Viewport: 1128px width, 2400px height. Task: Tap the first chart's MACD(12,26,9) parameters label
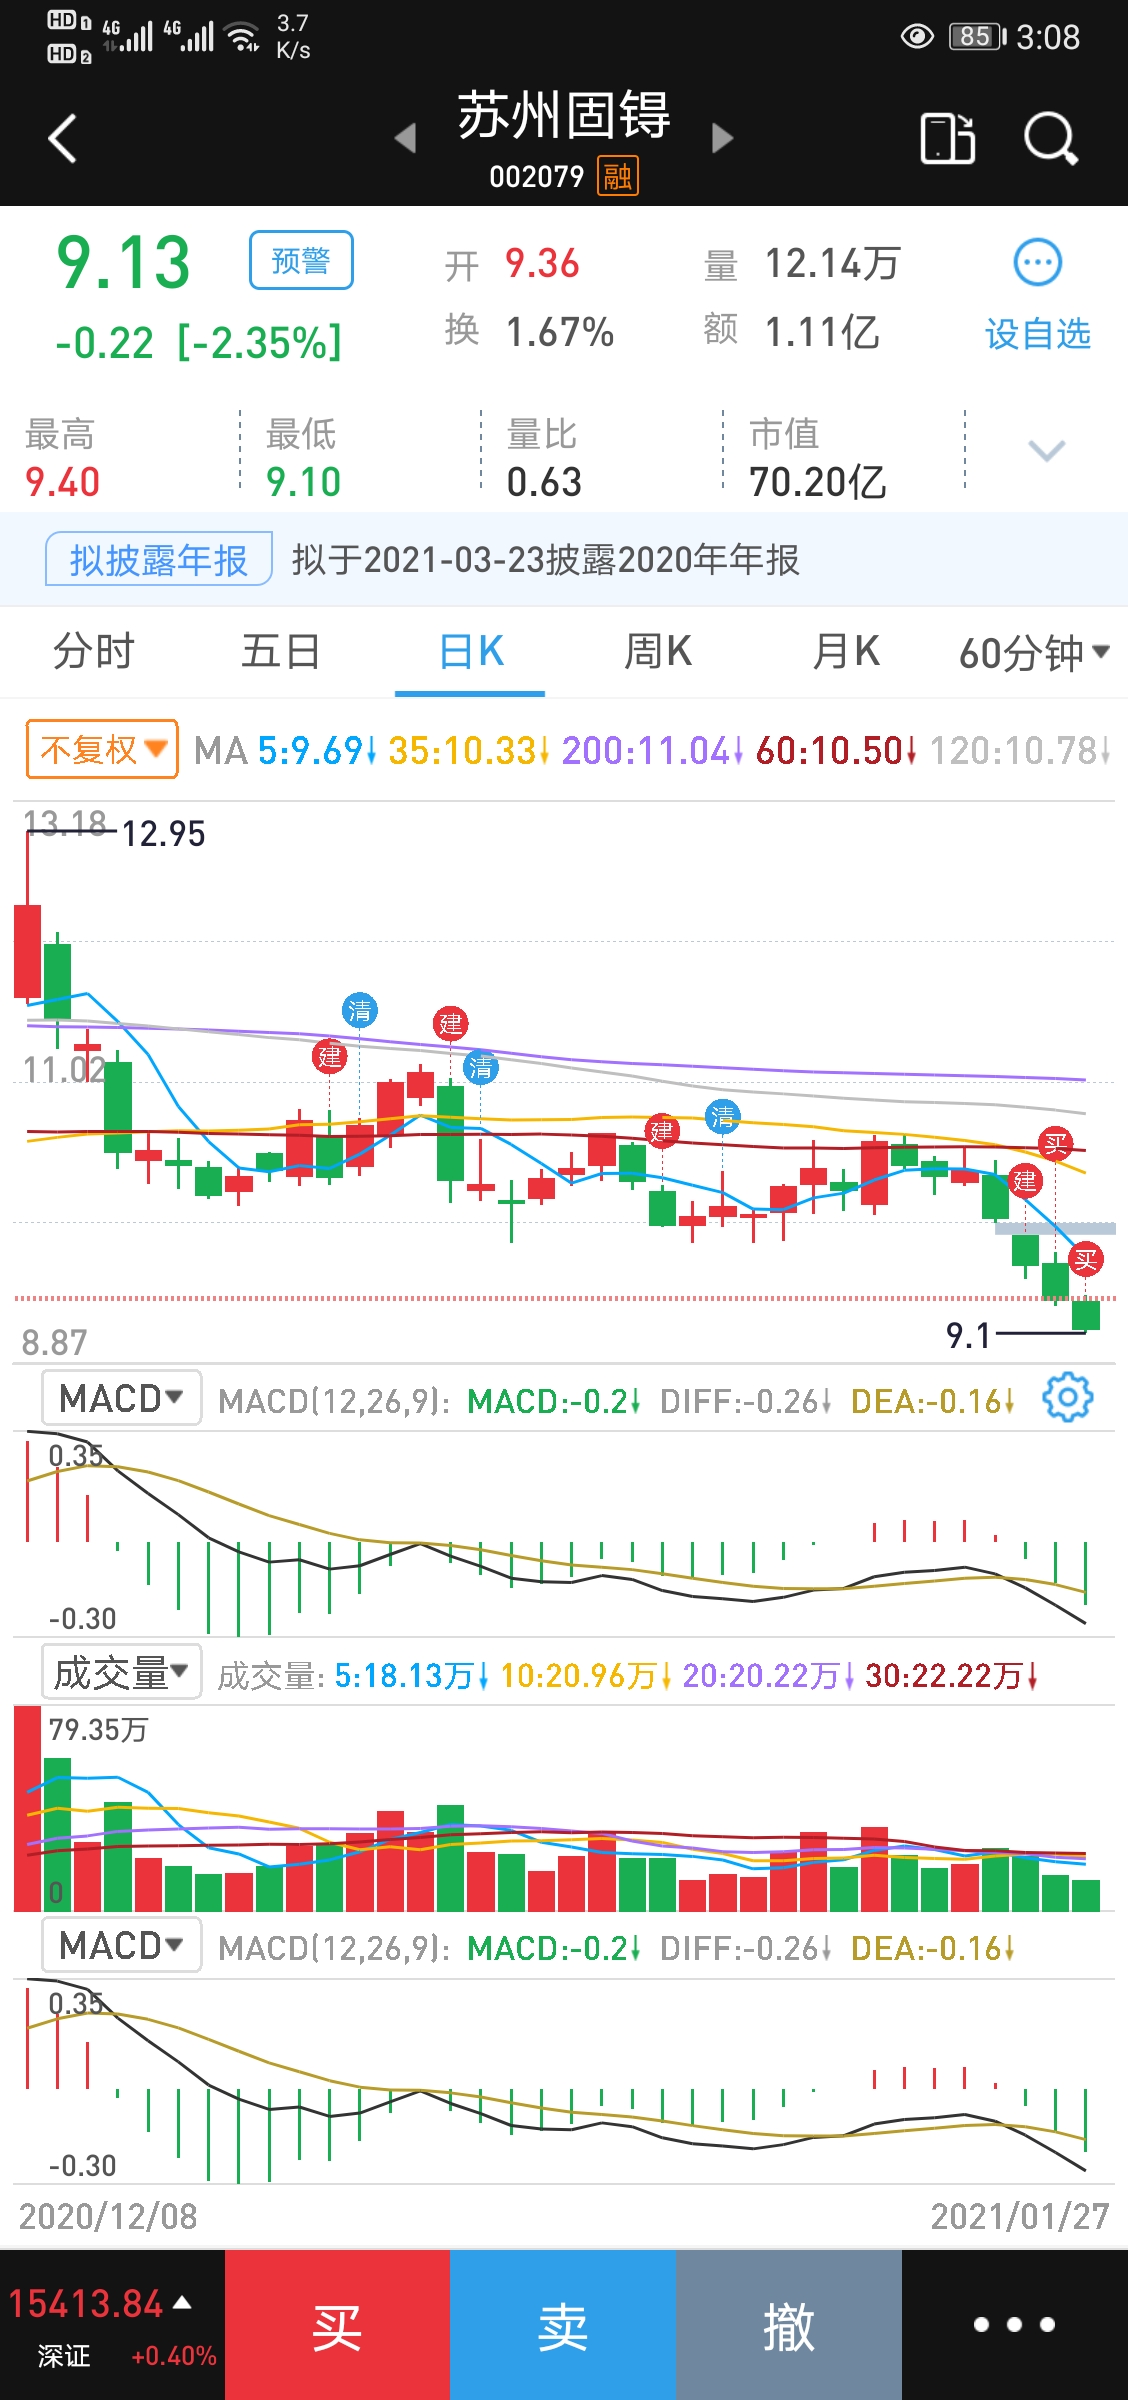pos(334,1401)
